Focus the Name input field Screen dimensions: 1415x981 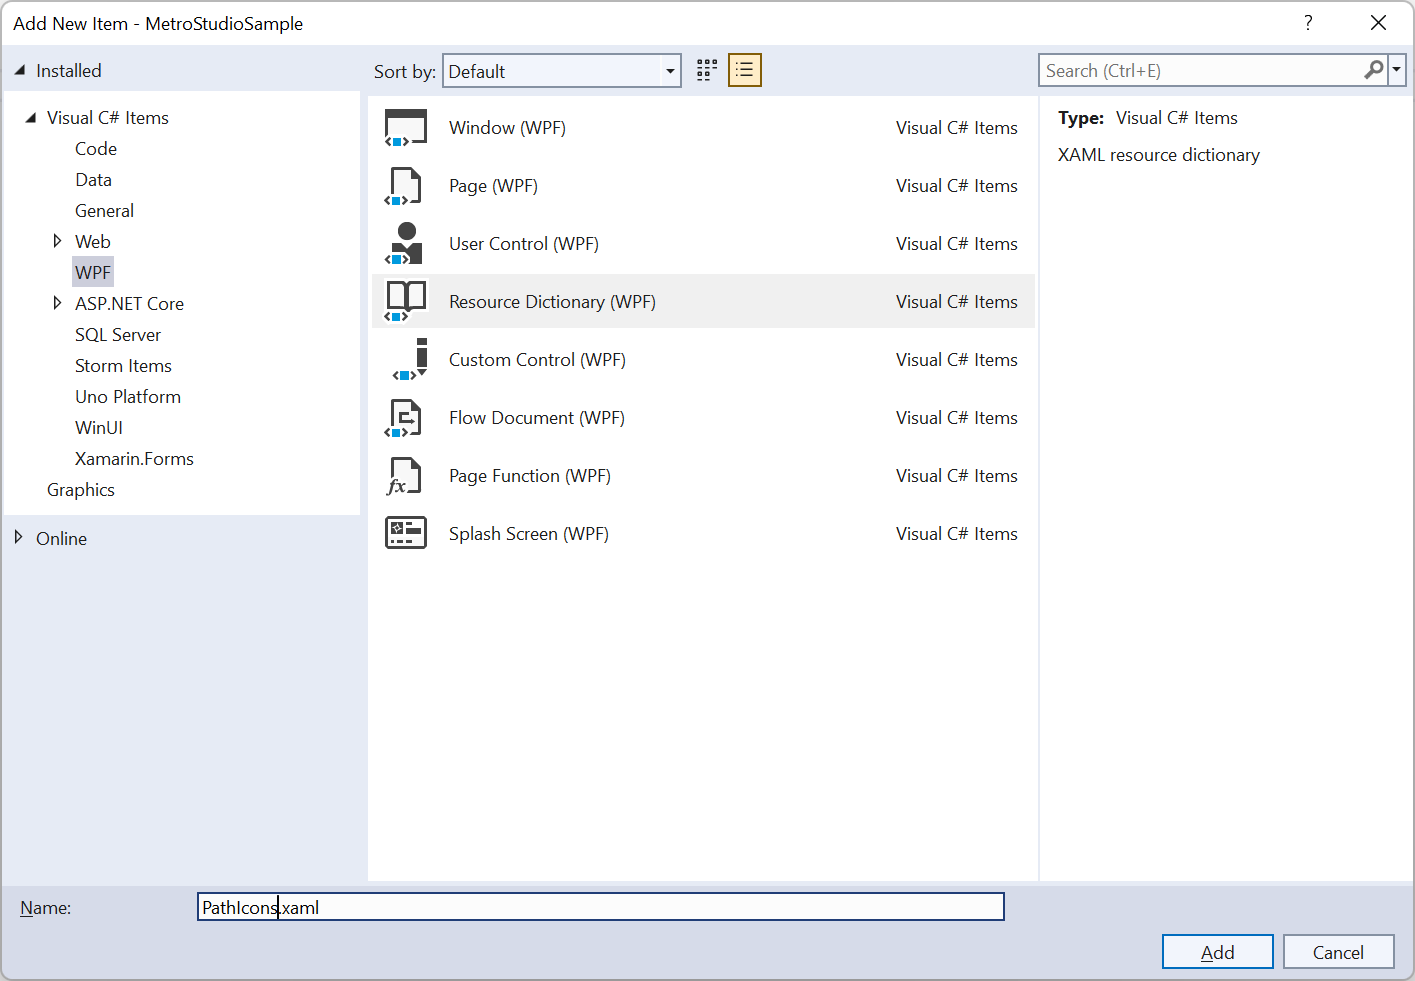pyautogui.click(x=601, y=907)
